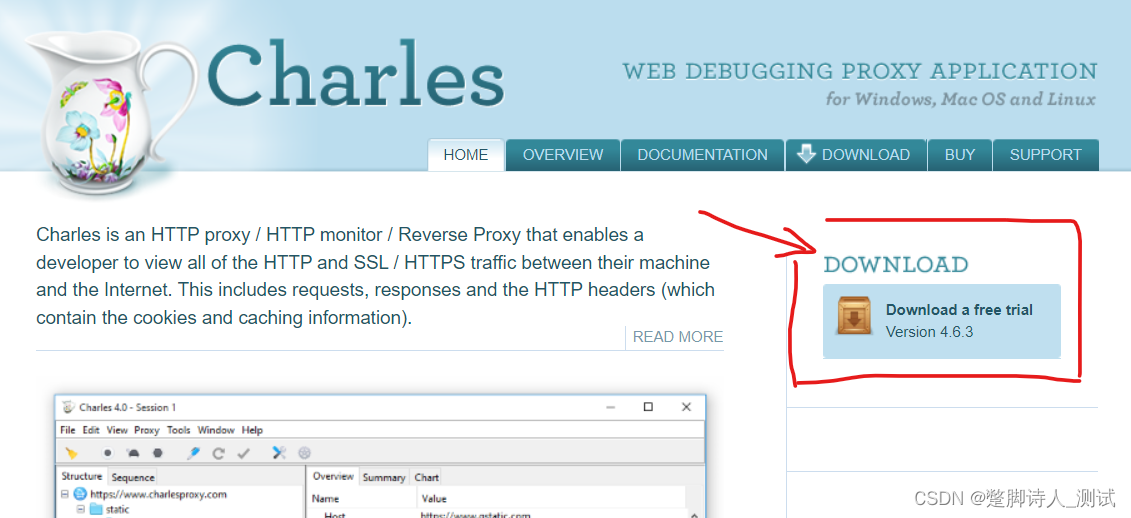Collapse the static folder node
The height and width of the screenshot is (518, 1131).
[81, 509]
